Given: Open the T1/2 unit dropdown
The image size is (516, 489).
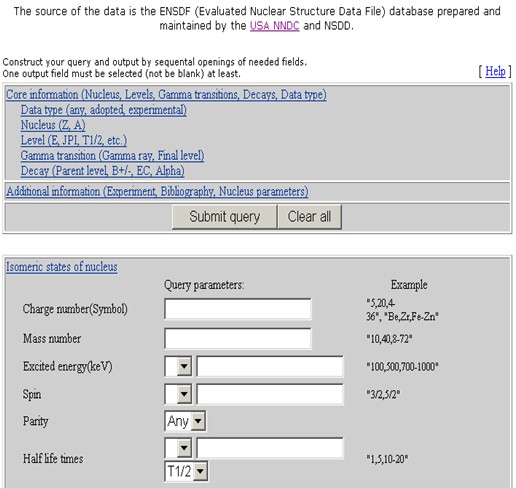Looking at the screenshot, I should tap(186, 471).
